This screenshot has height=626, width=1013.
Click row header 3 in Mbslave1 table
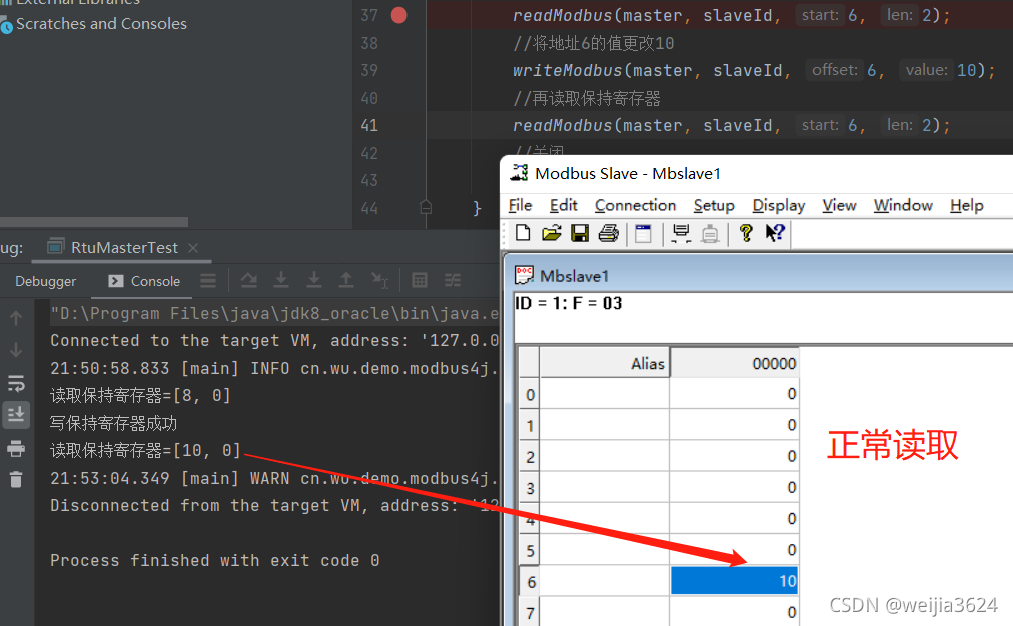tap(530, 488)
